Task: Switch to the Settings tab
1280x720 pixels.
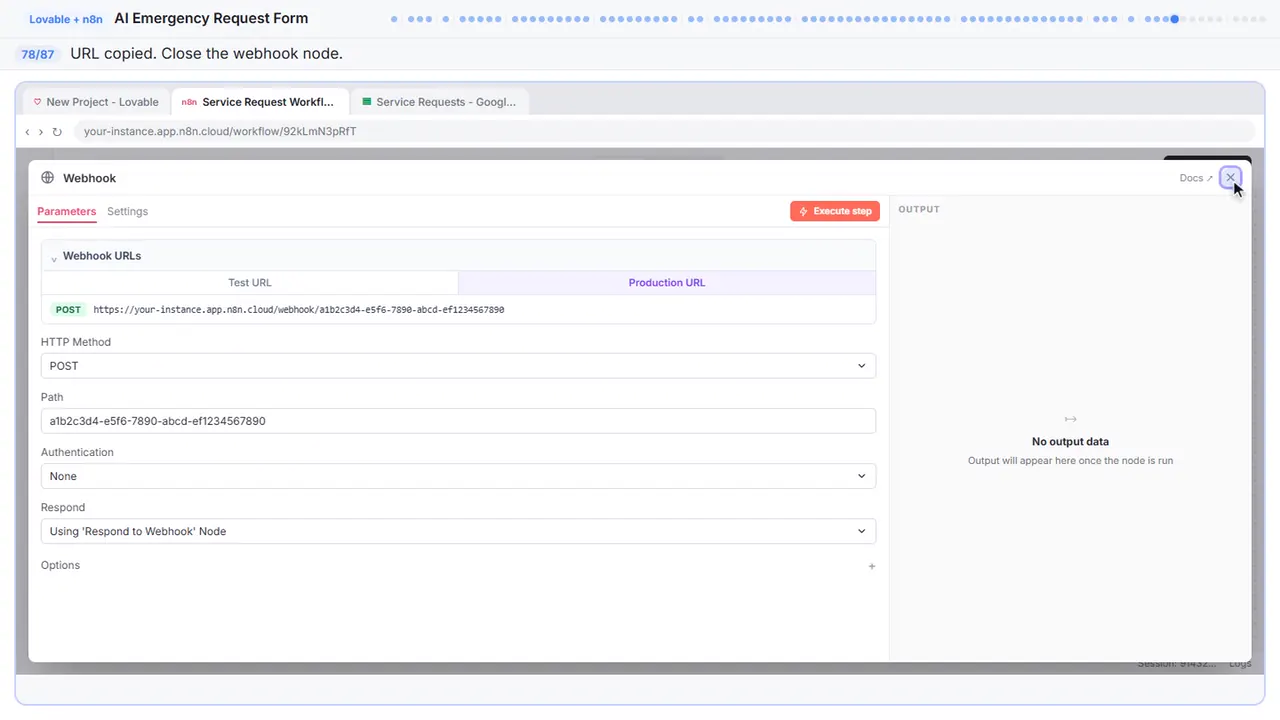Action: [x=127, y=211]
